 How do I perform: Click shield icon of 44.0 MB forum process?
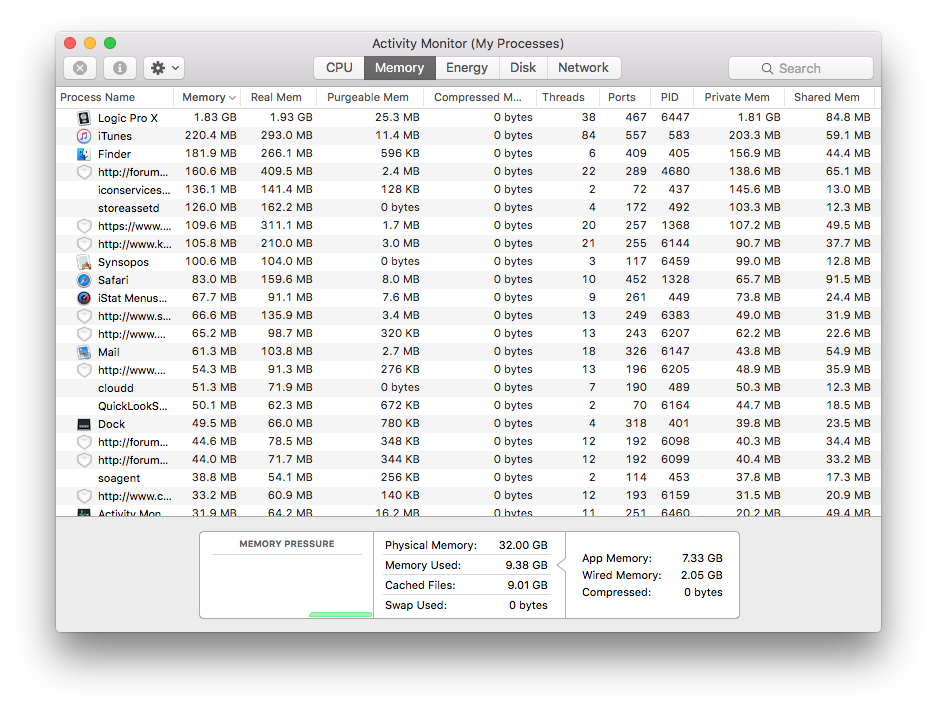(84, 460)
